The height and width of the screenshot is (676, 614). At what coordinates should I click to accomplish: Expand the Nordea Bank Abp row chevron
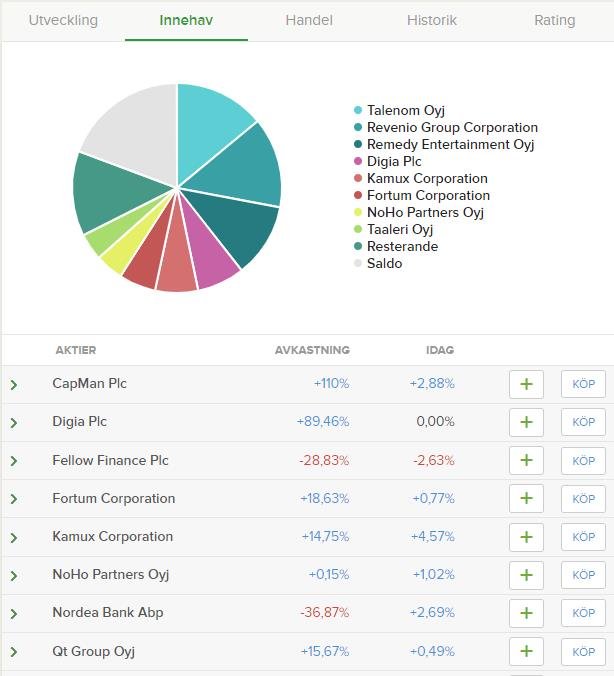tap(14, 614)
